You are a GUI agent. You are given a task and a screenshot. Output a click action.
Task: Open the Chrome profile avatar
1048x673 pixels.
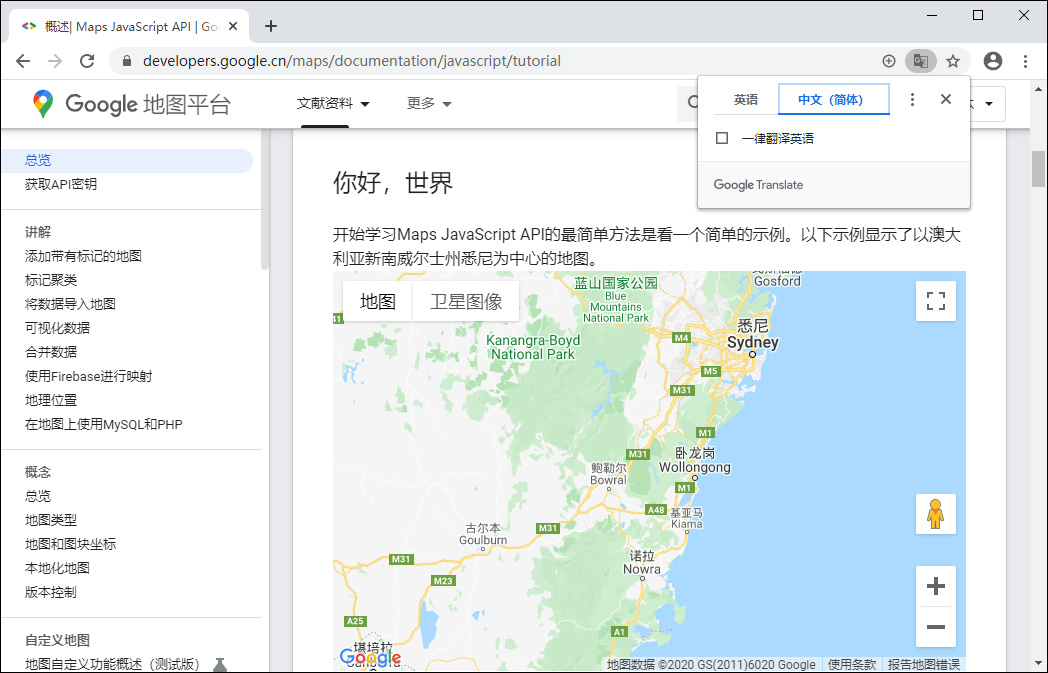point(992,60)
